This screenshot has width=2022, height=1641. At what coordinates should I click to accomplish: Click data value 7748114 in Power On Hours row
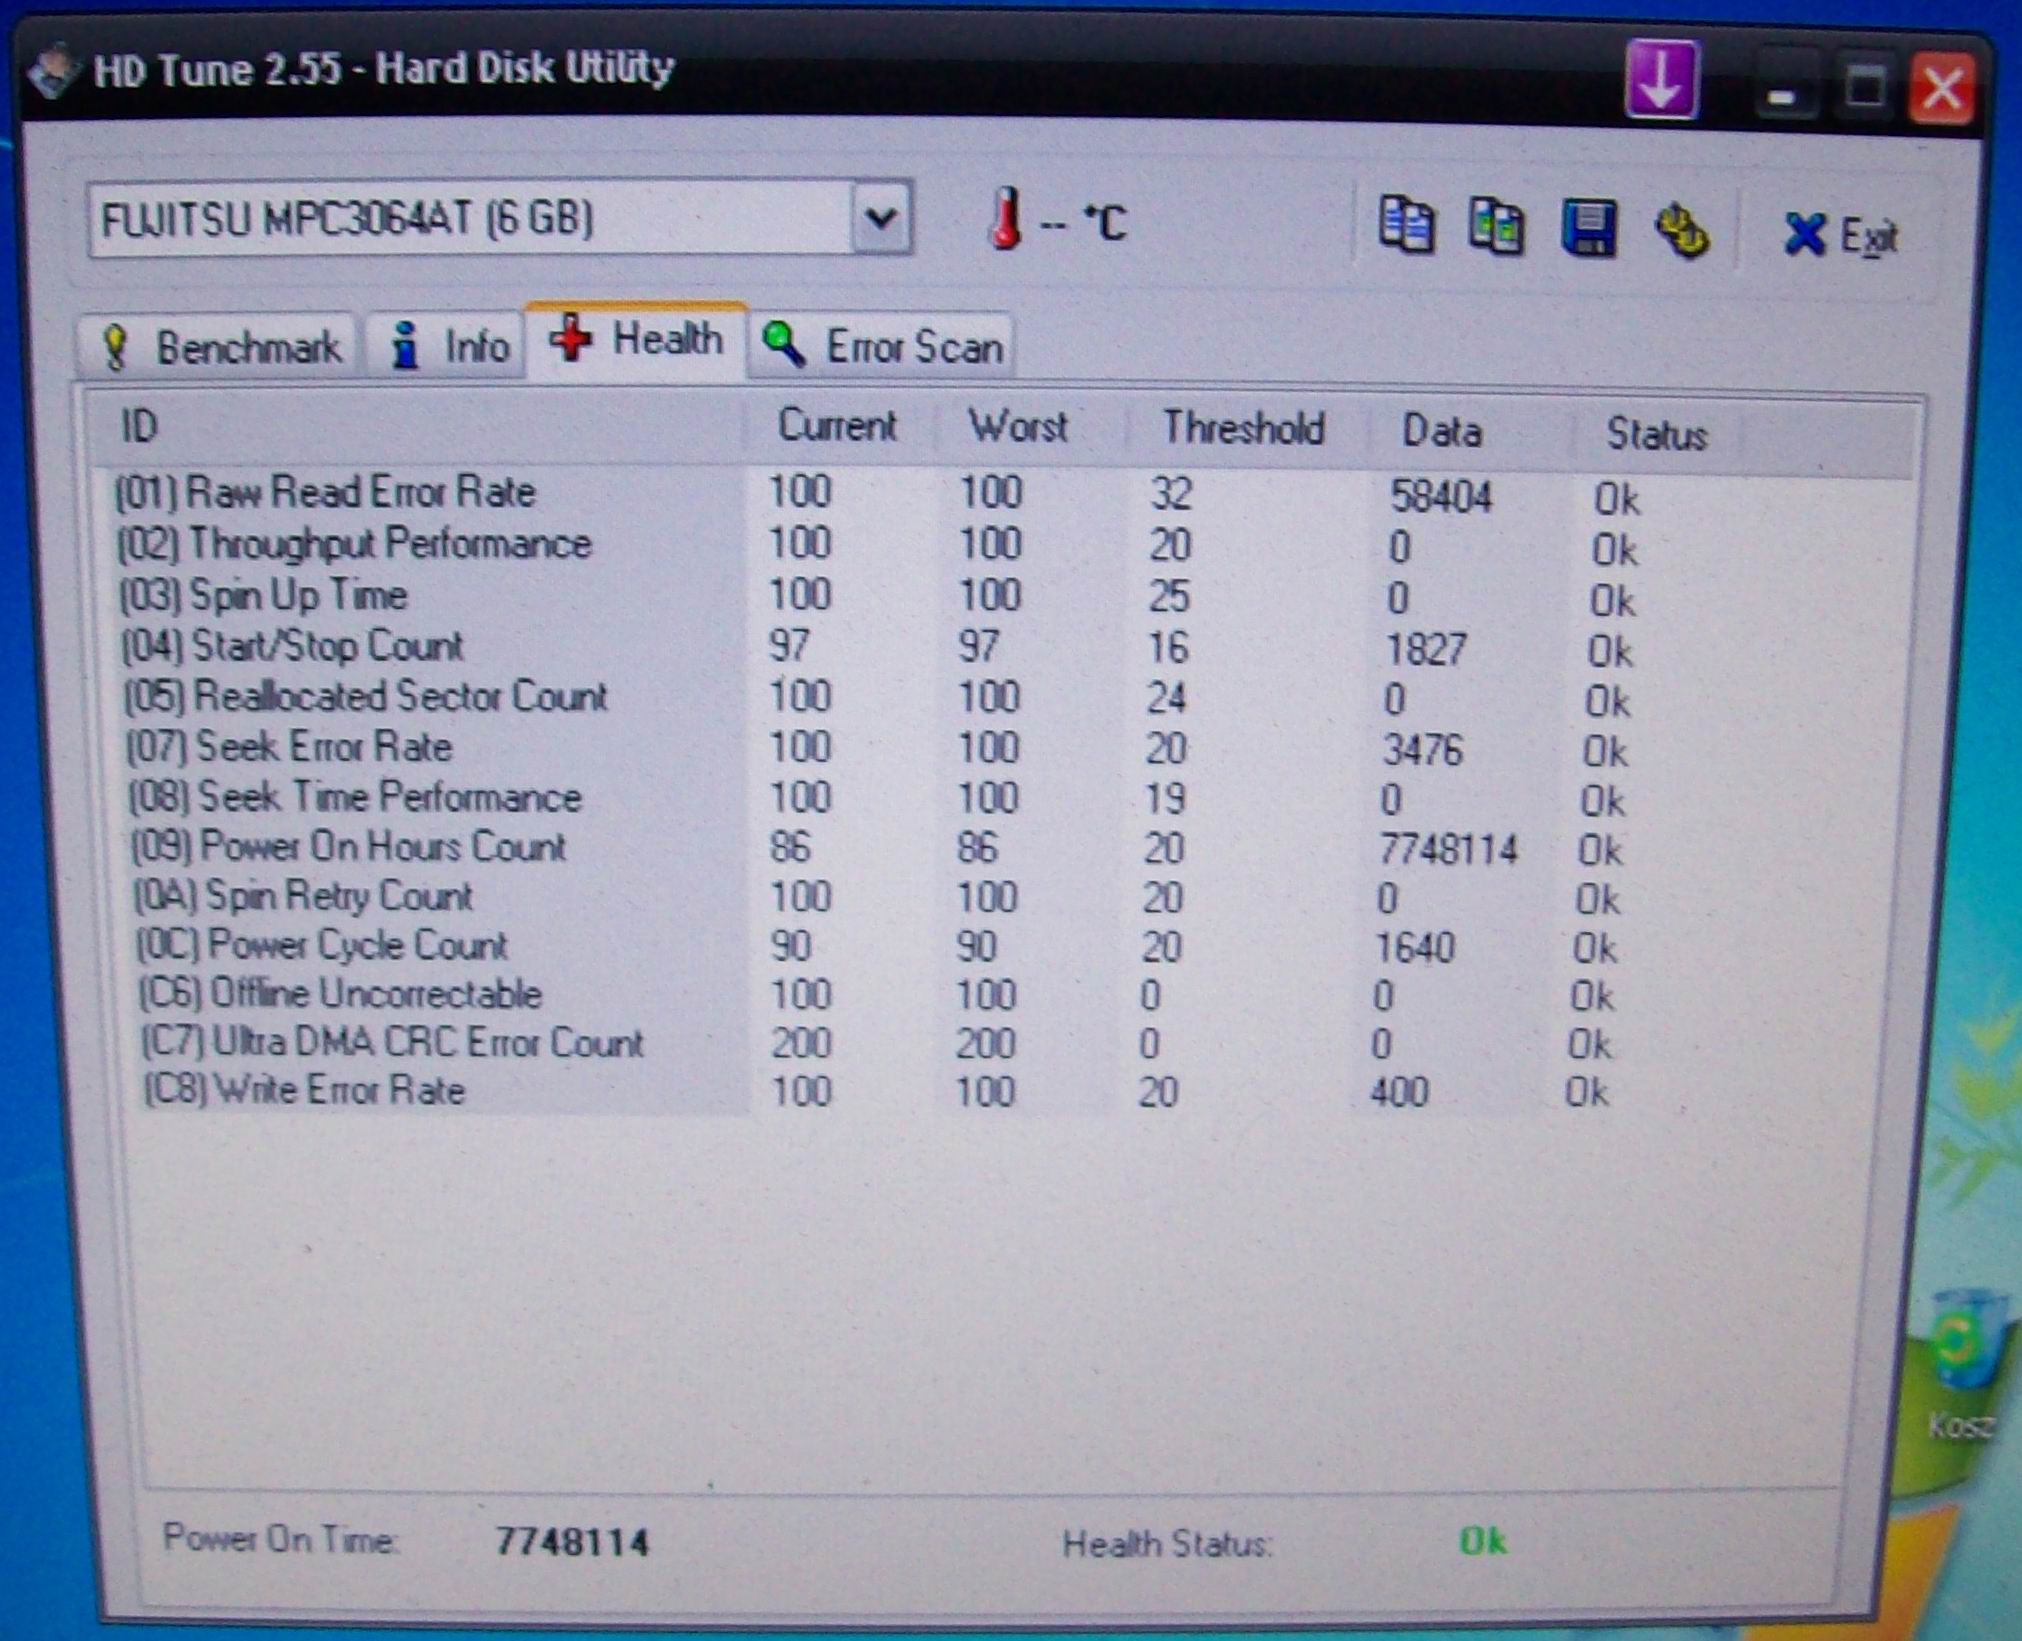pyautogui.click(x=1448, y=849)
